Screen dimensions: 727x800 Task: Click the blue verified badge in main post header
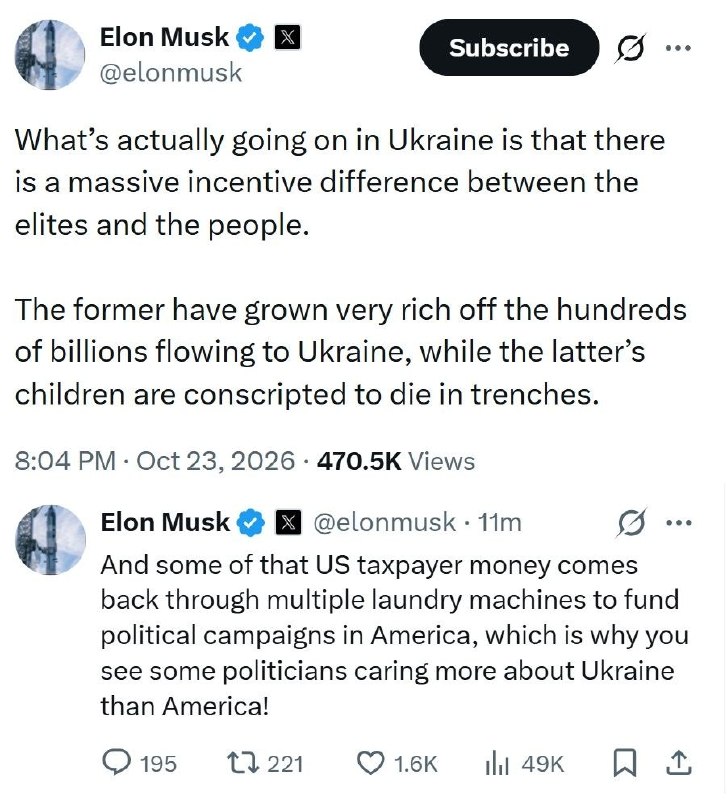coord(249,37)
